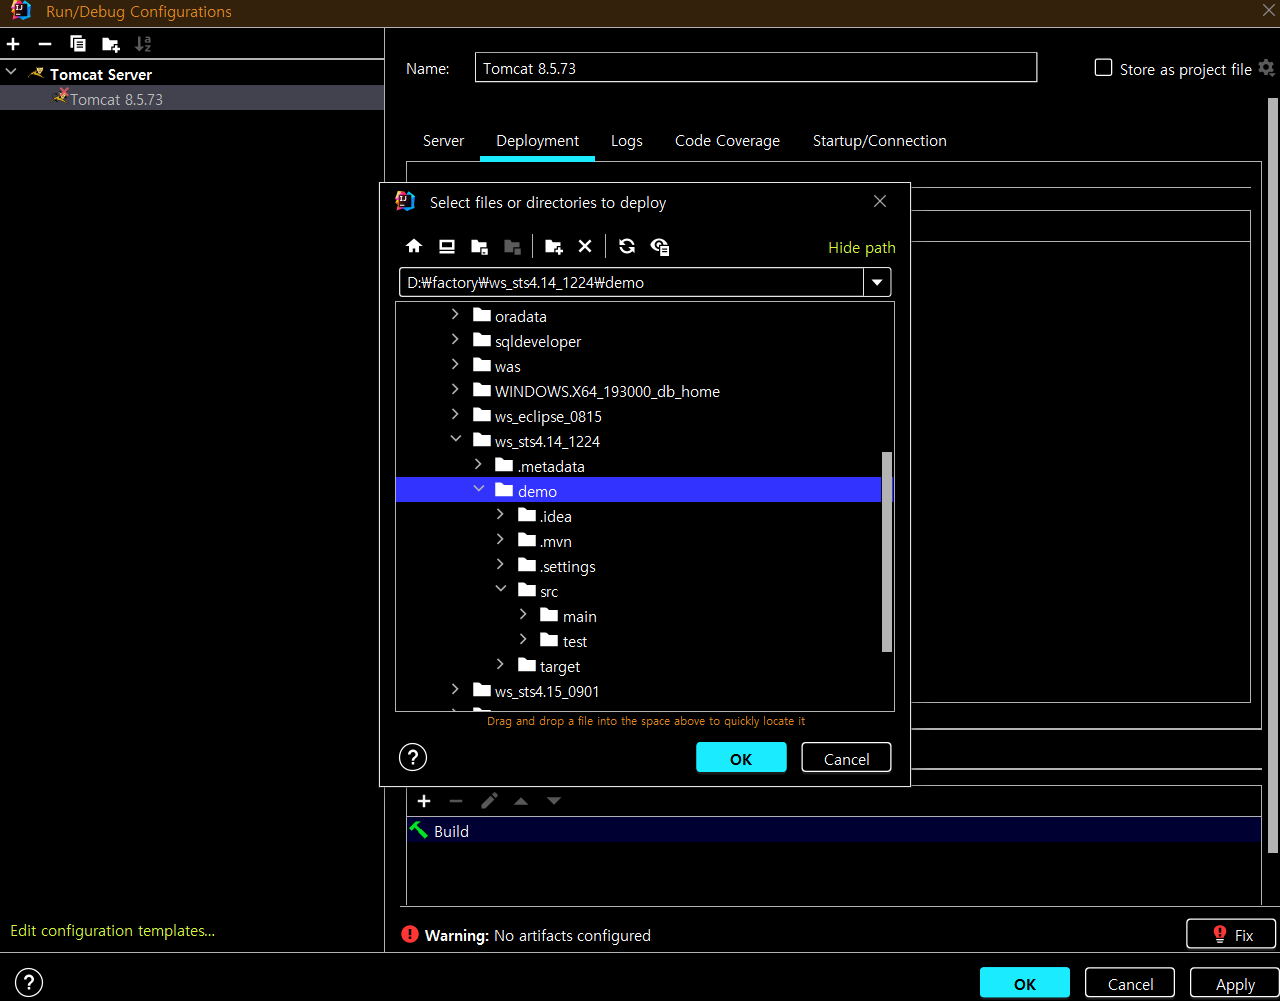
Task: Enable Store as project file
Action: pos(1104,68)
